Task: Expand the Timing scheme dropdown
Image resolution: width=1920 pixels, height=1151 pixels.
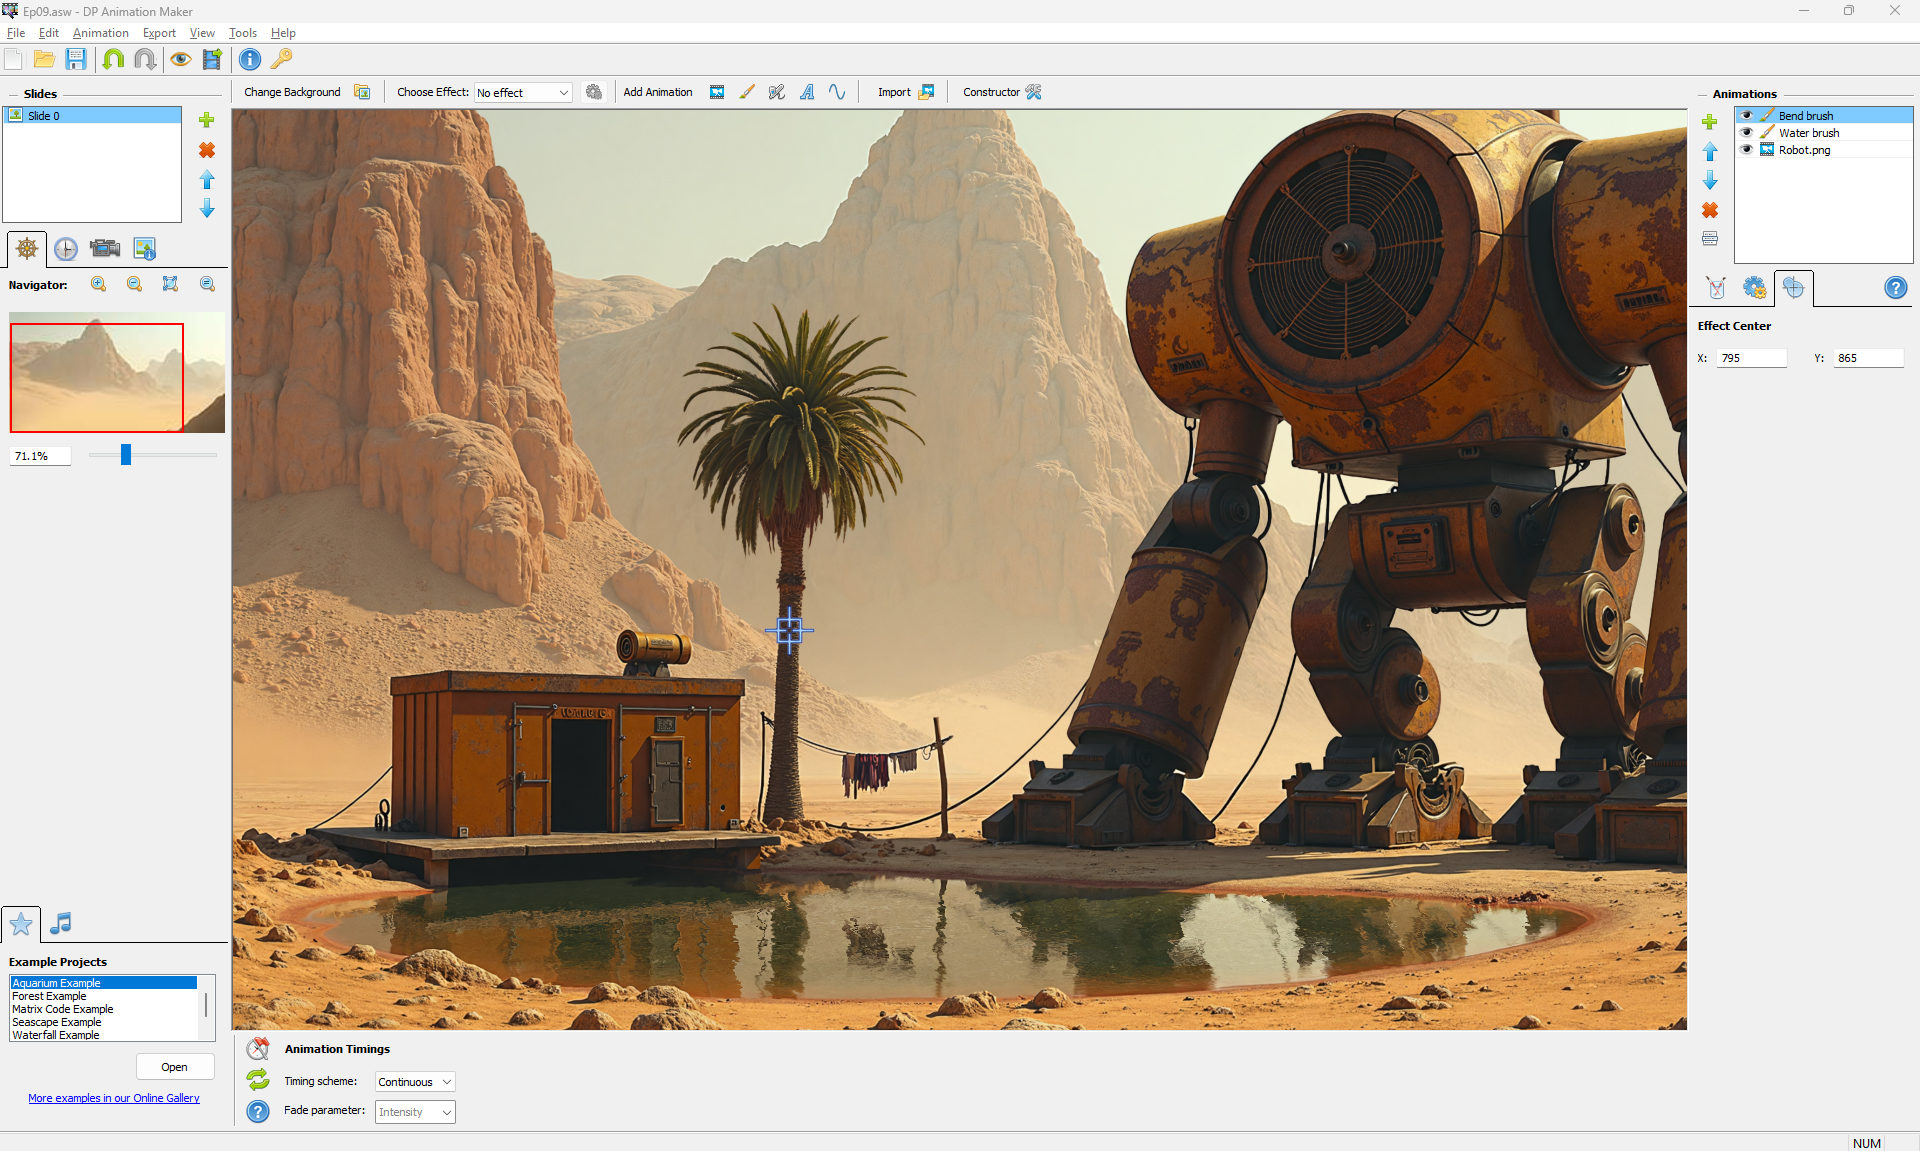Action: 415,1082
